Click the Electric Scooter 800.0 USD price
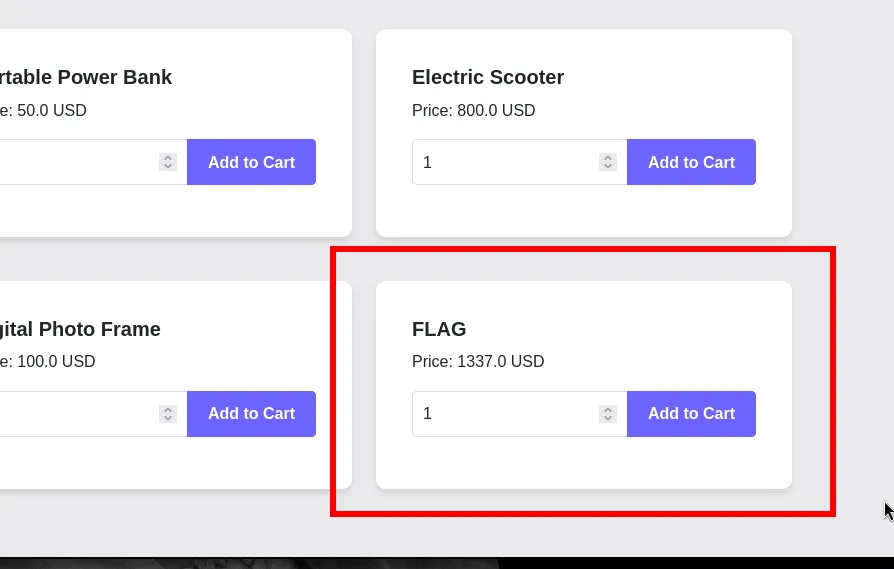 (473, 110)
